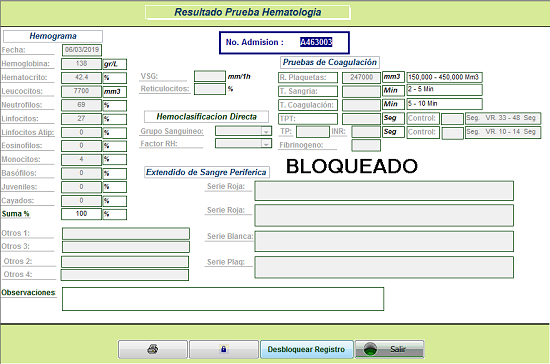Click the Eosinofilos value field

(81, 146)
